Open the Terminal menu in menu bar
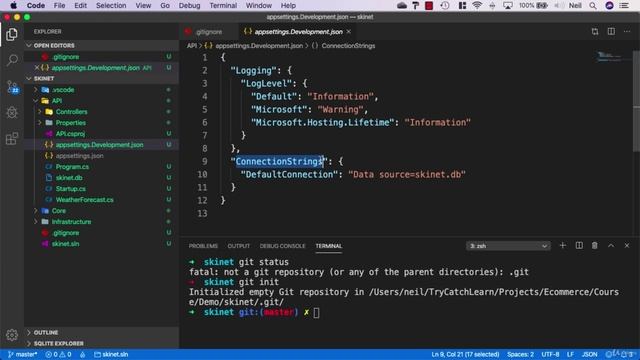Viewport: 640px width, 360px height. click(223, 5)
